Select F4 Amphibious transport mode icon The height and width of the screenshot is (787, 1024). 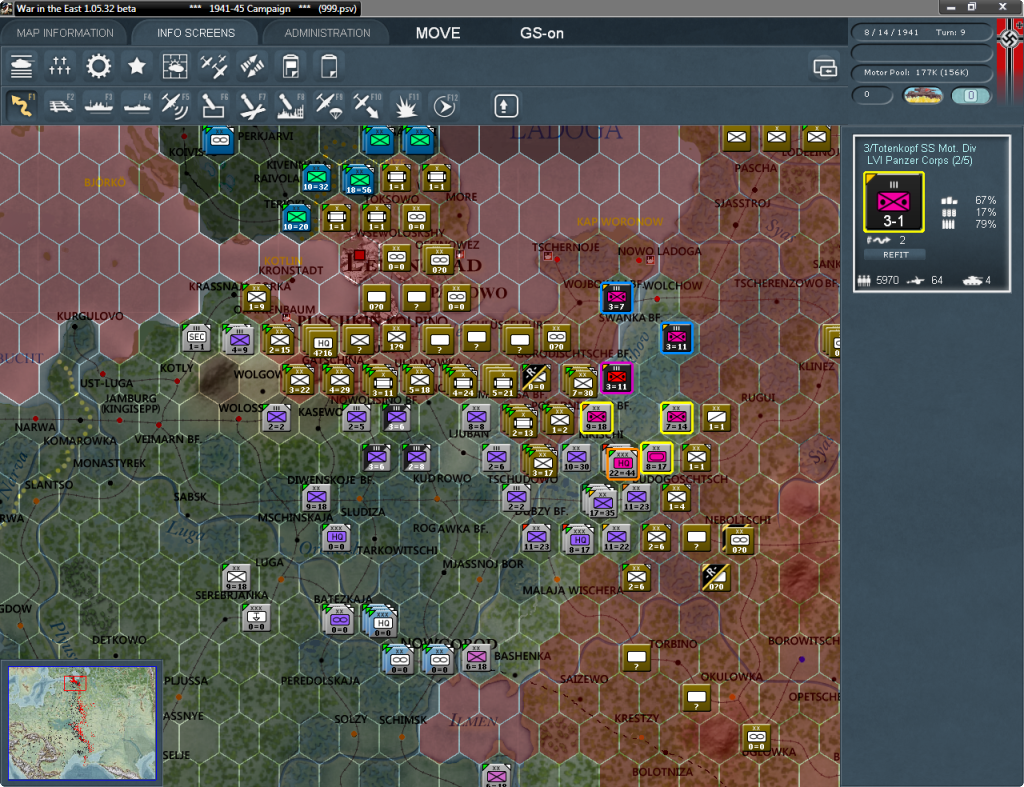click(137, 106)
